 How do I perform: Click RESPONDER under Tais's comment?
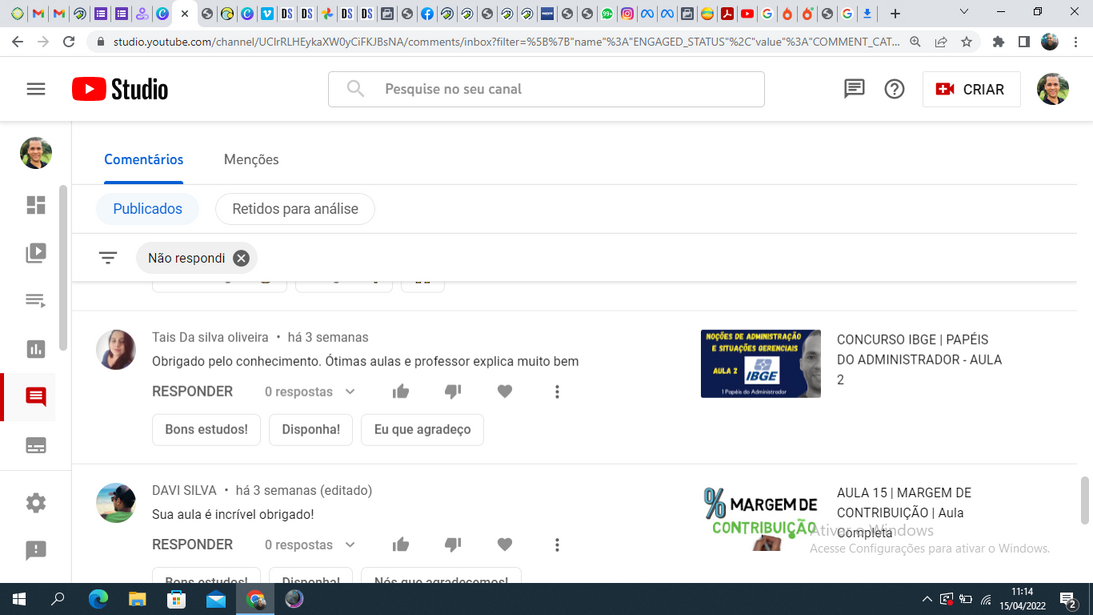pyautogui.click(x=192, y=392)
